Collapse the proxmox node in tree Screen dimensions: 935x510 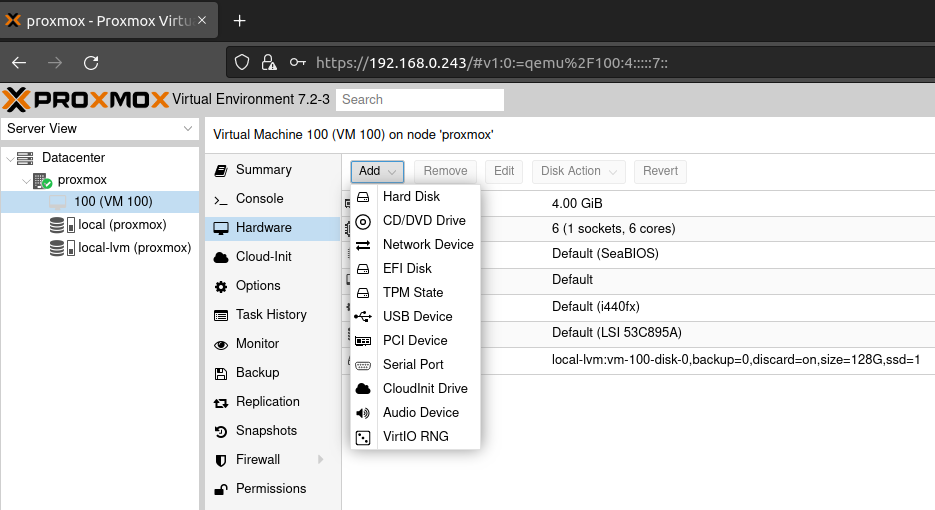click(x=26, y=180)
